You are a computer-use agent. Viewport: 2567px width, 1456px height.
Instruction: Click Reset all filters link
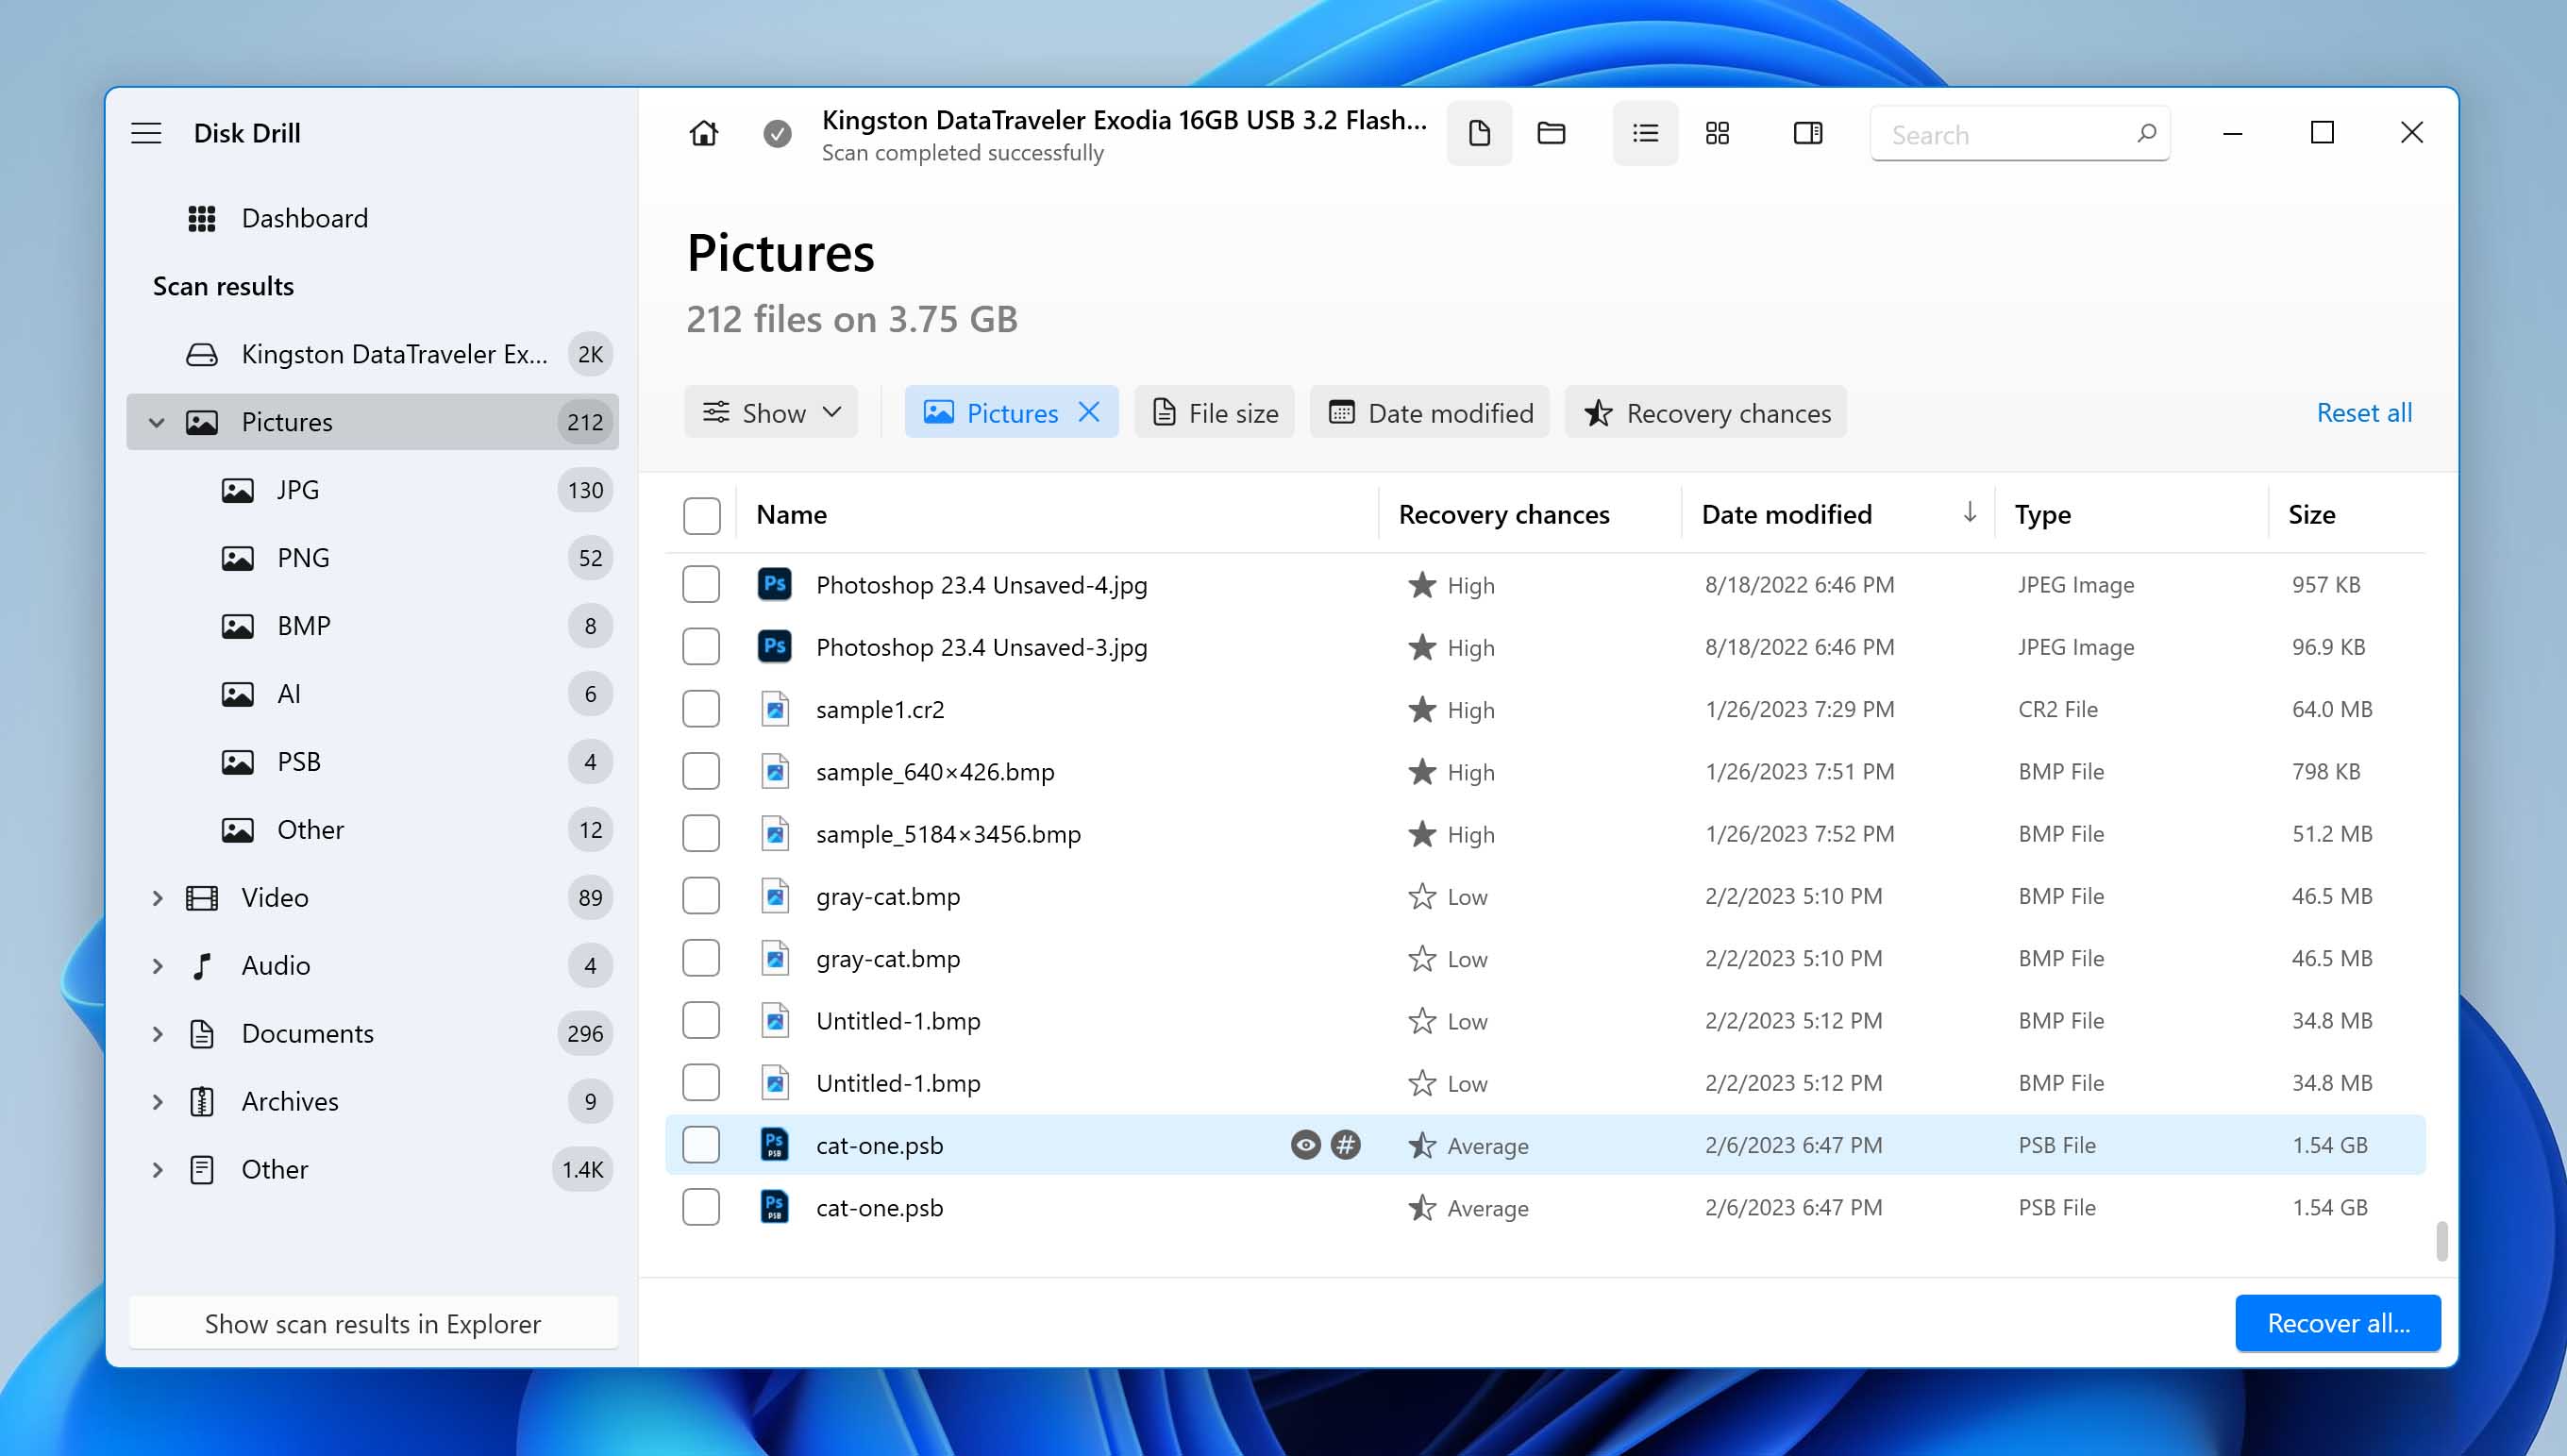click(2364, 412)
